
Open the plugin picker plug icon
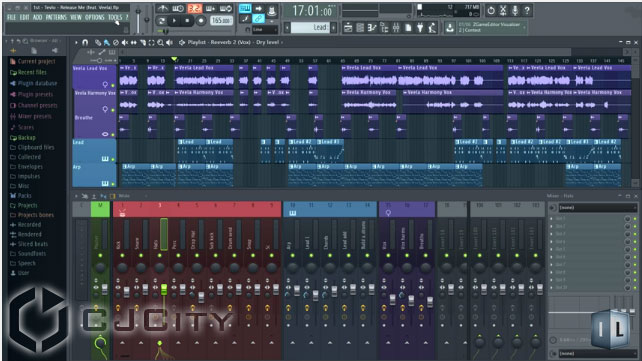420,27
